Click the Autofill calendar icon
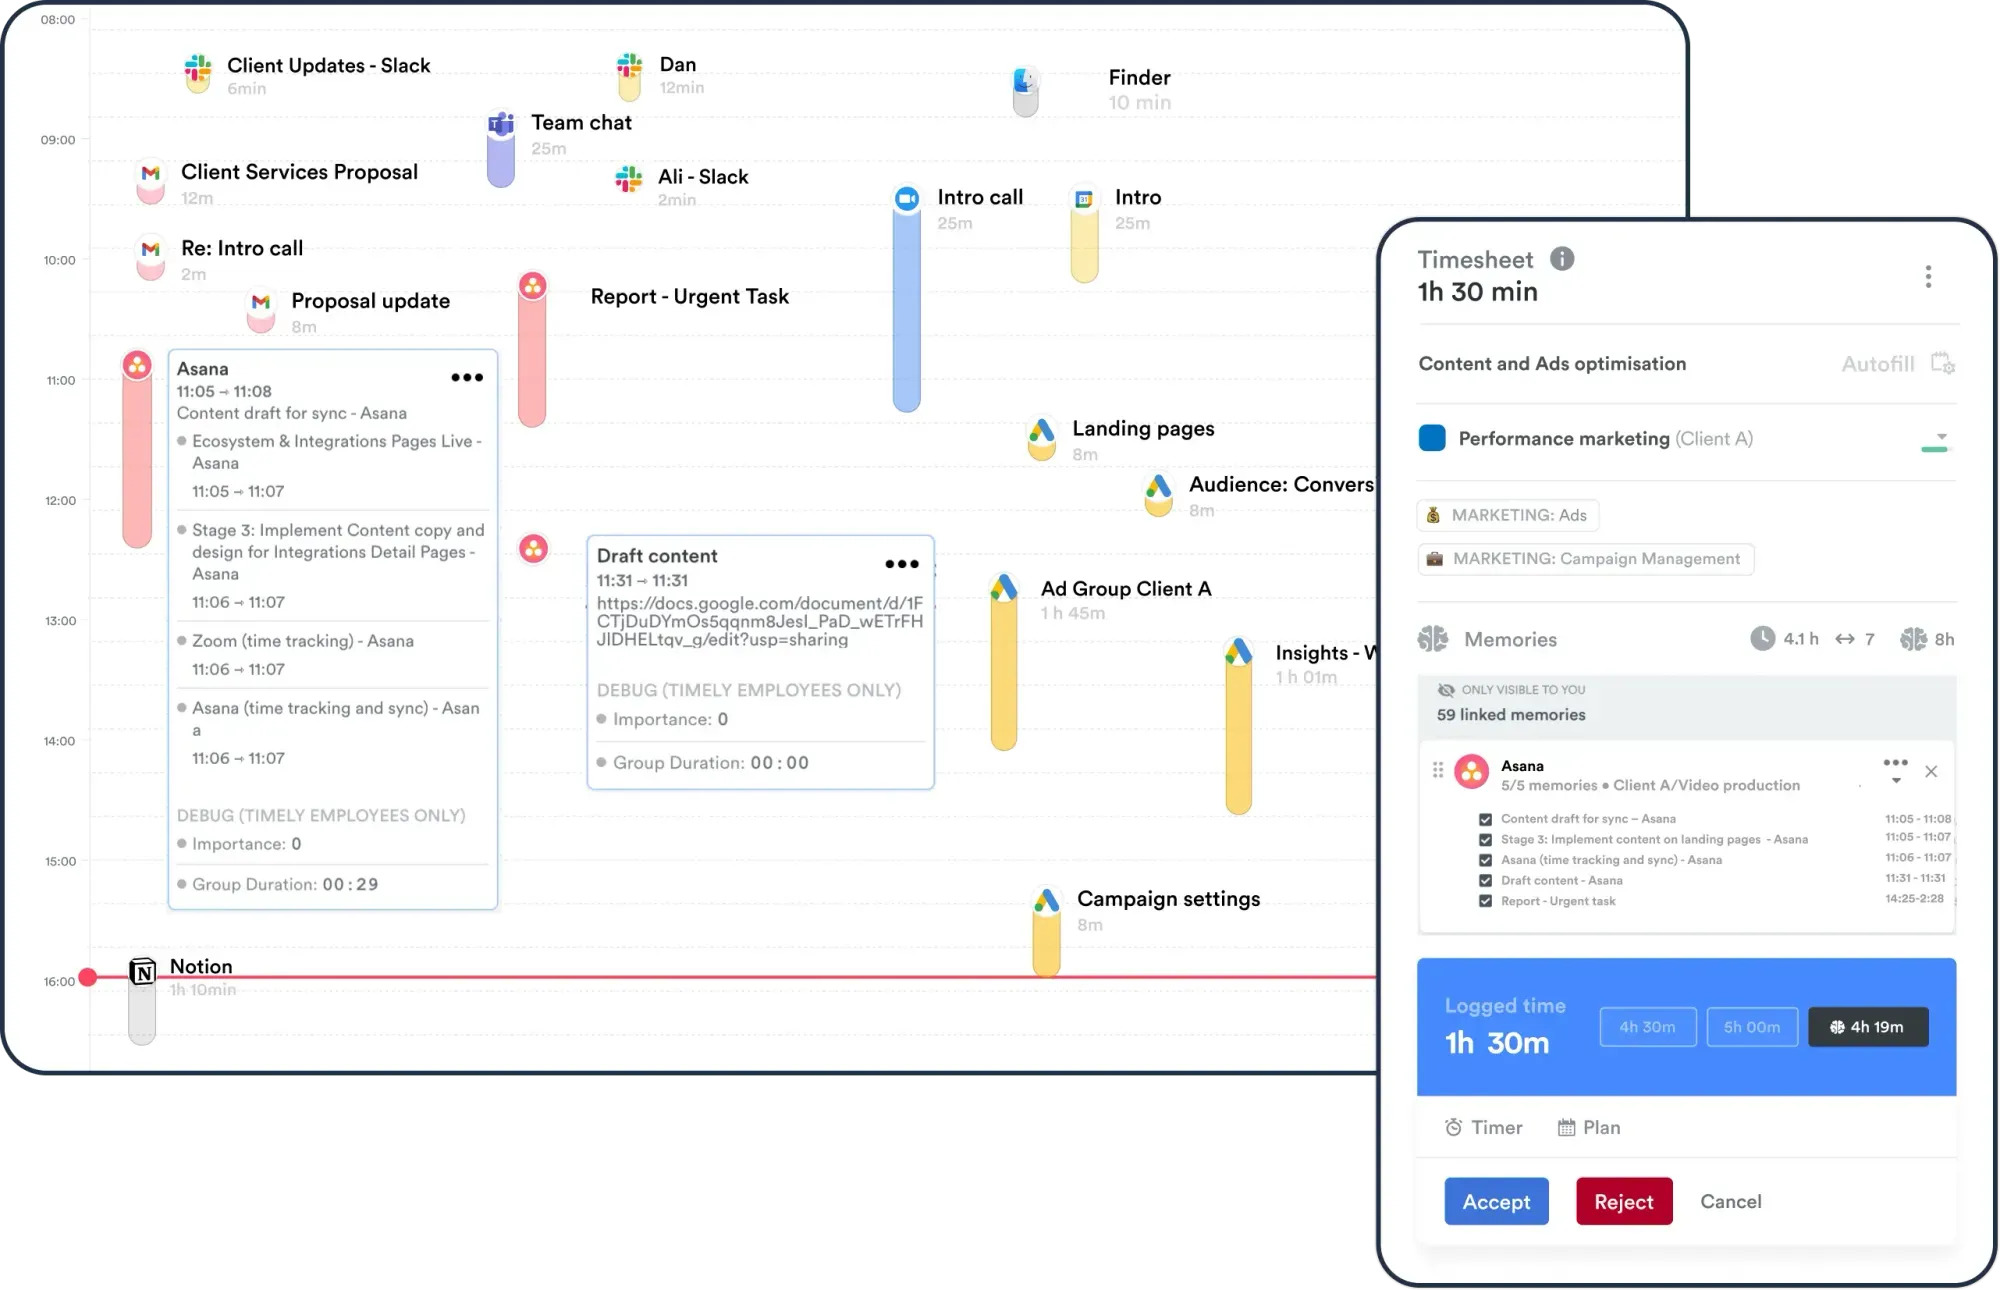Viewport: 2000px width, 1290px height. tap(1942, 363)
